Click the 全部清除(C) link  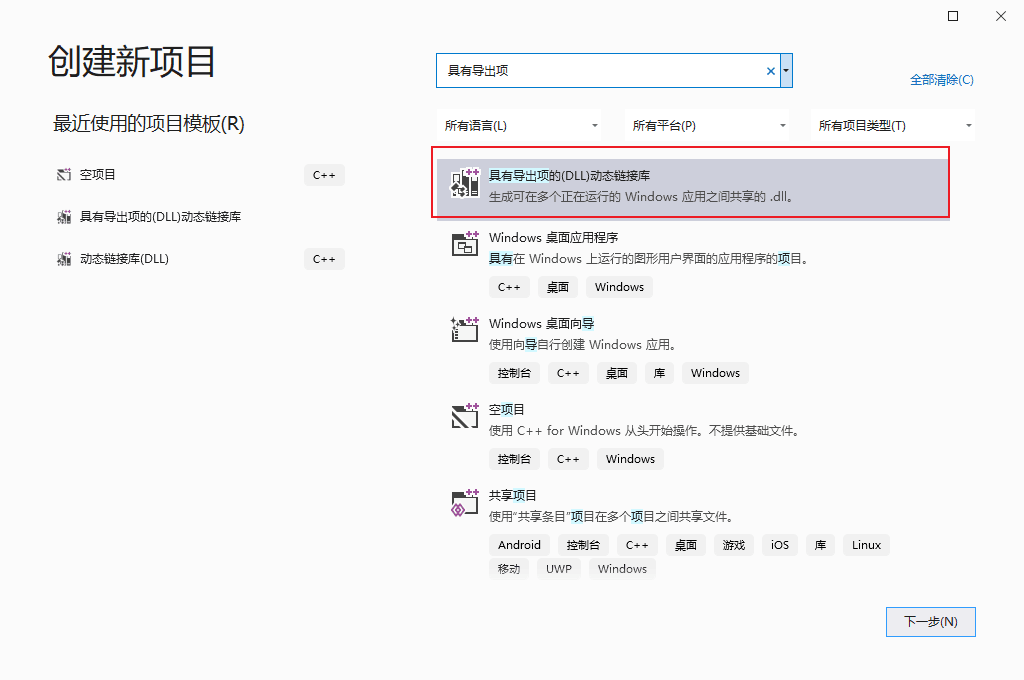point(941,79)
